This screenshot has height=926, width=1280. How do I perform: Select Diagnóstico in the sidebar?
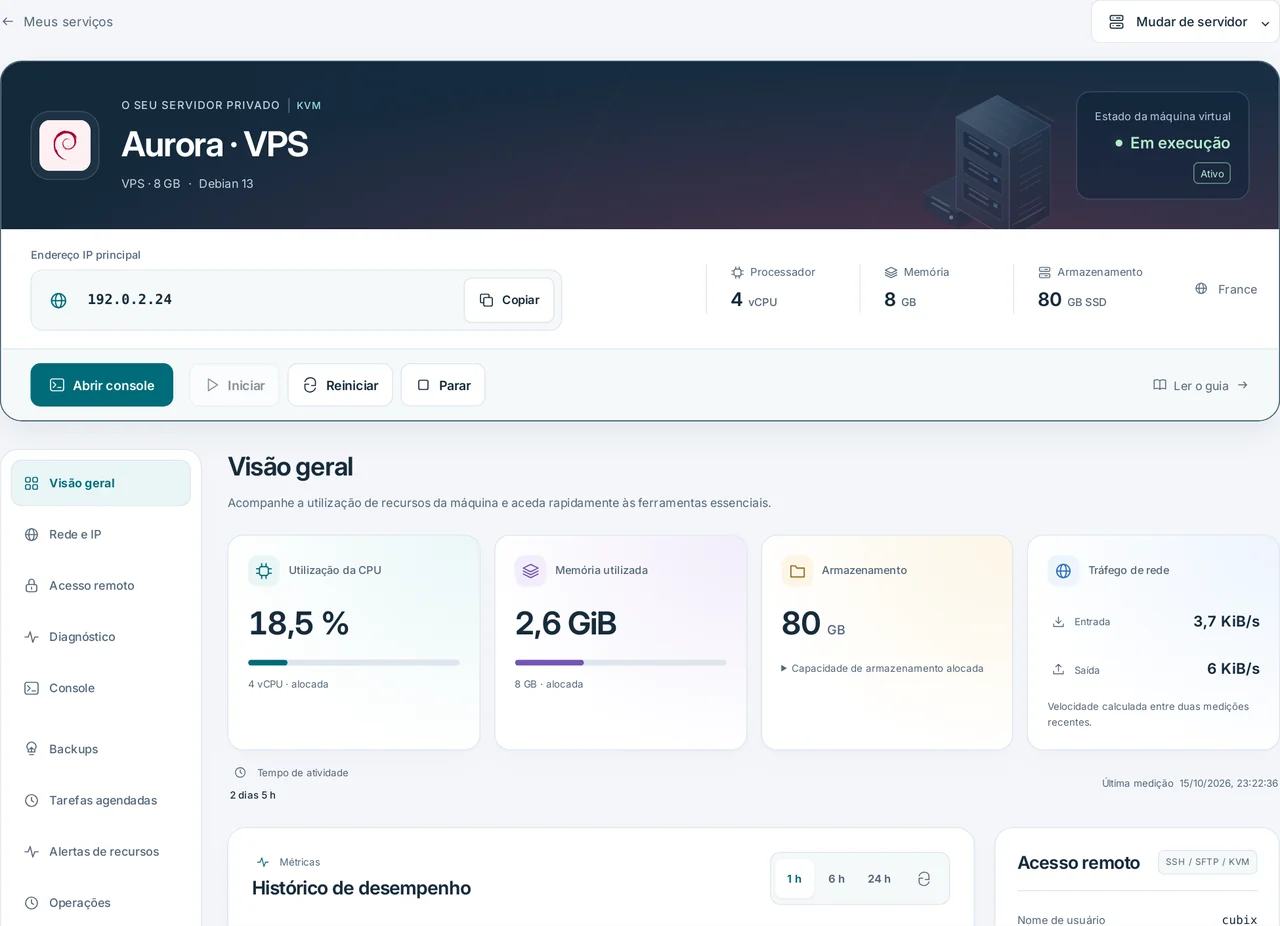click(x=101, y=637)
